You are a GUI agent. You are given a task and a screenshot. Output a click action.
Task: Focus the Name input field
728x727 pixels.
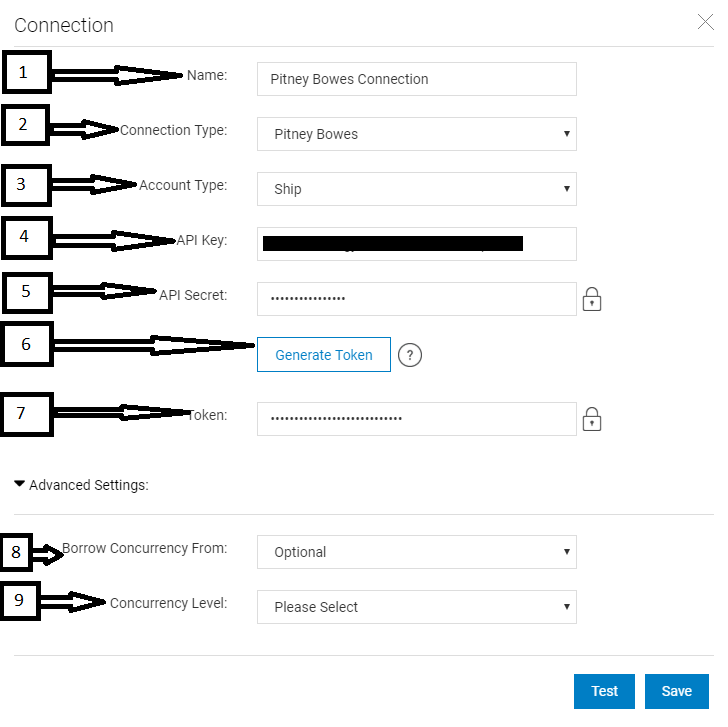point(416,79)
